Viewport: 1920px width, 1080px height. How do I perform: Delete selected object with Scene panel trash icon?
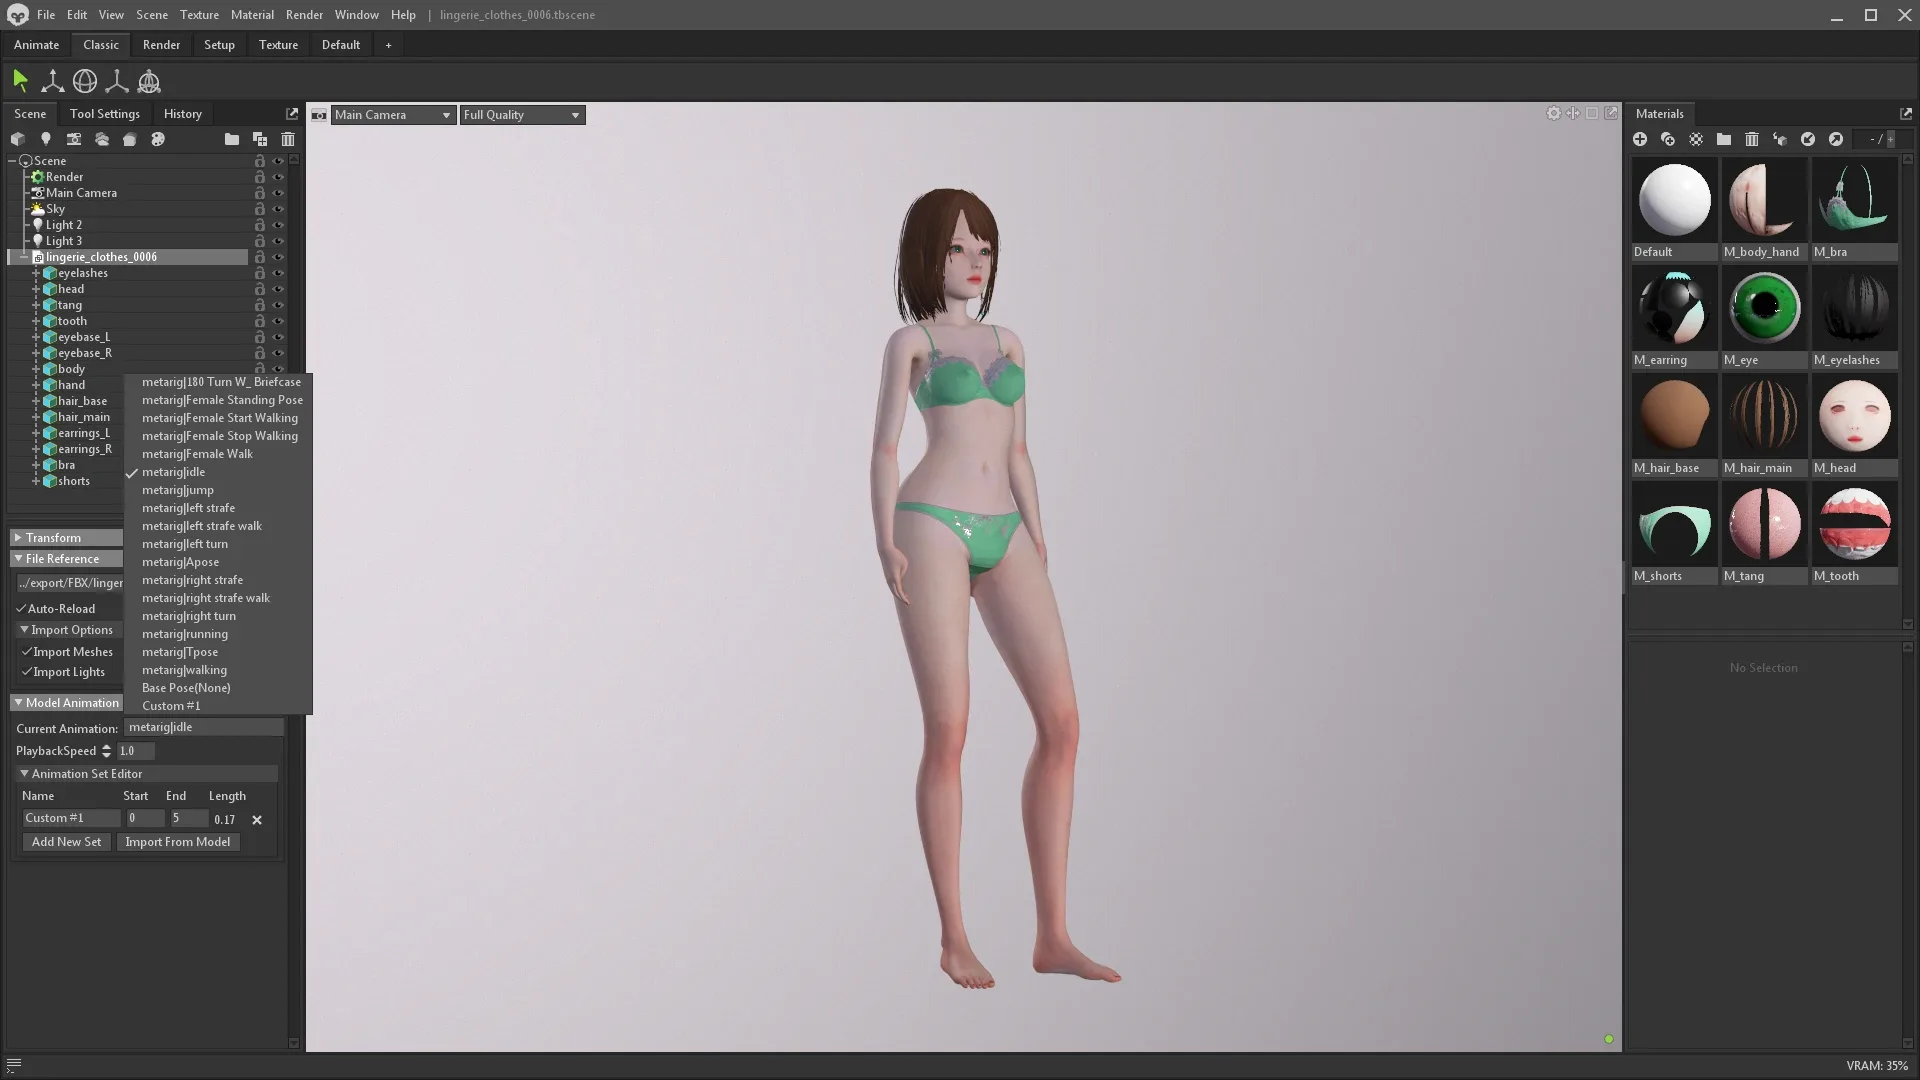[x=288, y=139]
